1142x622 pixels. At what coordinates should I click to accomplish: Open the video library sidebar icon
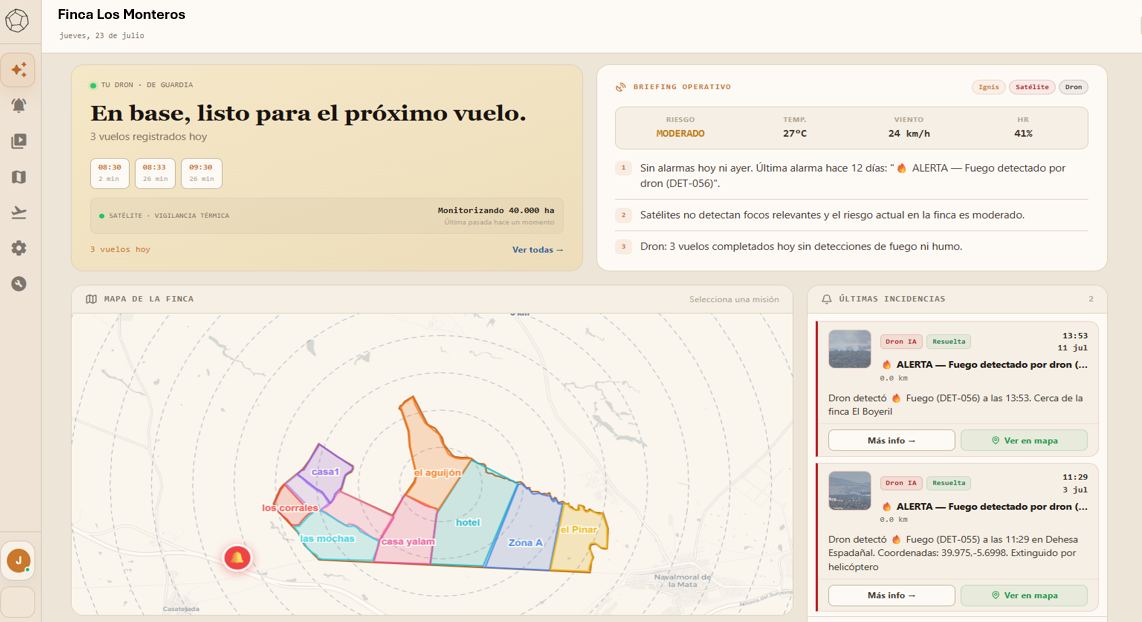coord(19,141)
